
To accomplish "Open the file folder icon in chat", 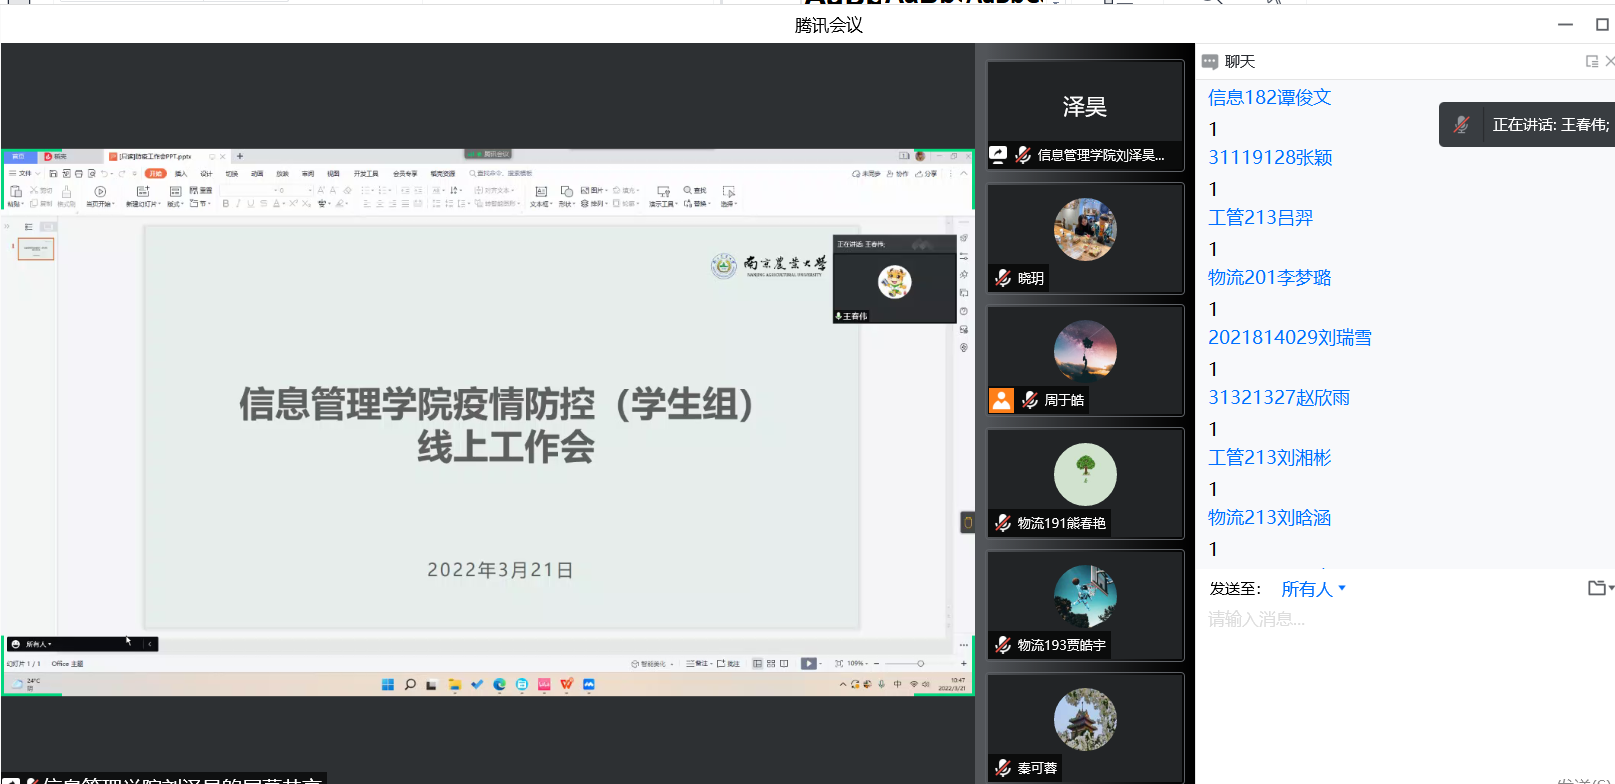I will coord(1597,588).
